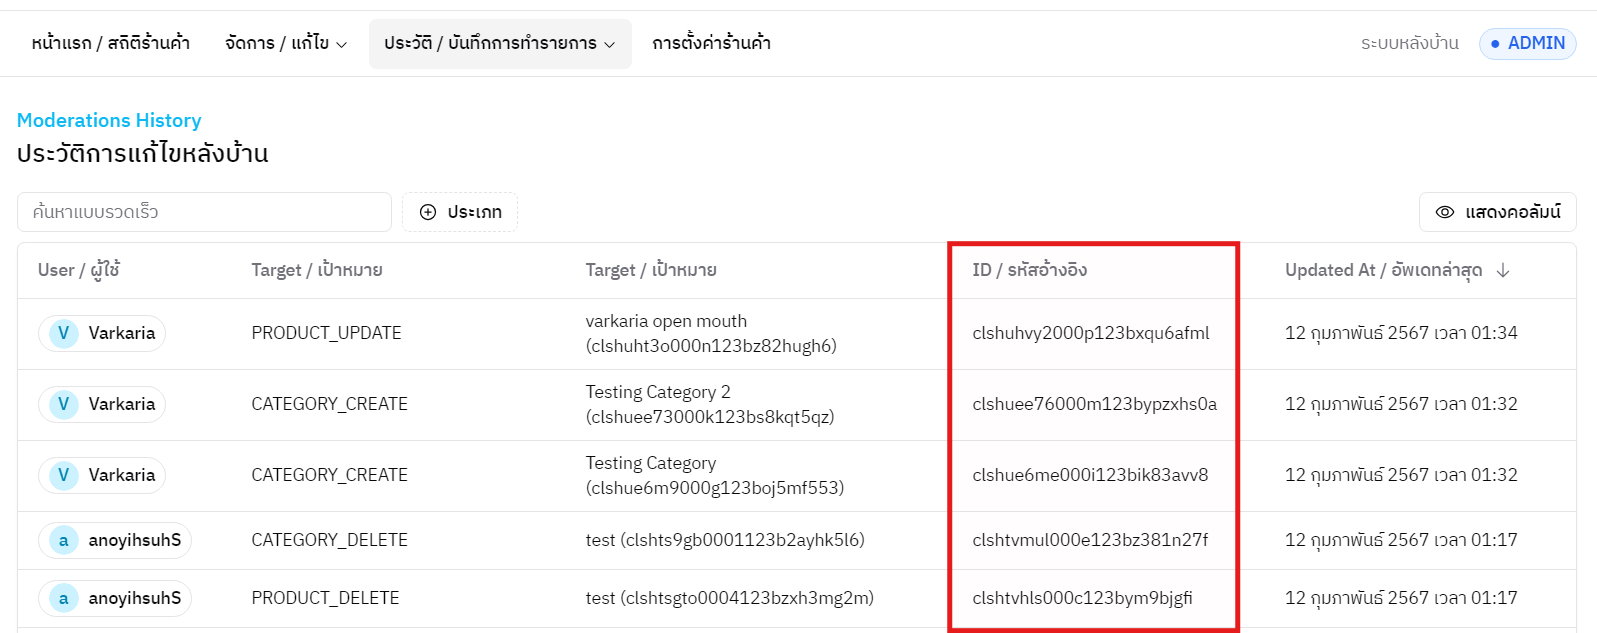The image size is (1597, 633).
Task: Click the ระบบหลังบ้าน label in header
Action: (1409, 44)
